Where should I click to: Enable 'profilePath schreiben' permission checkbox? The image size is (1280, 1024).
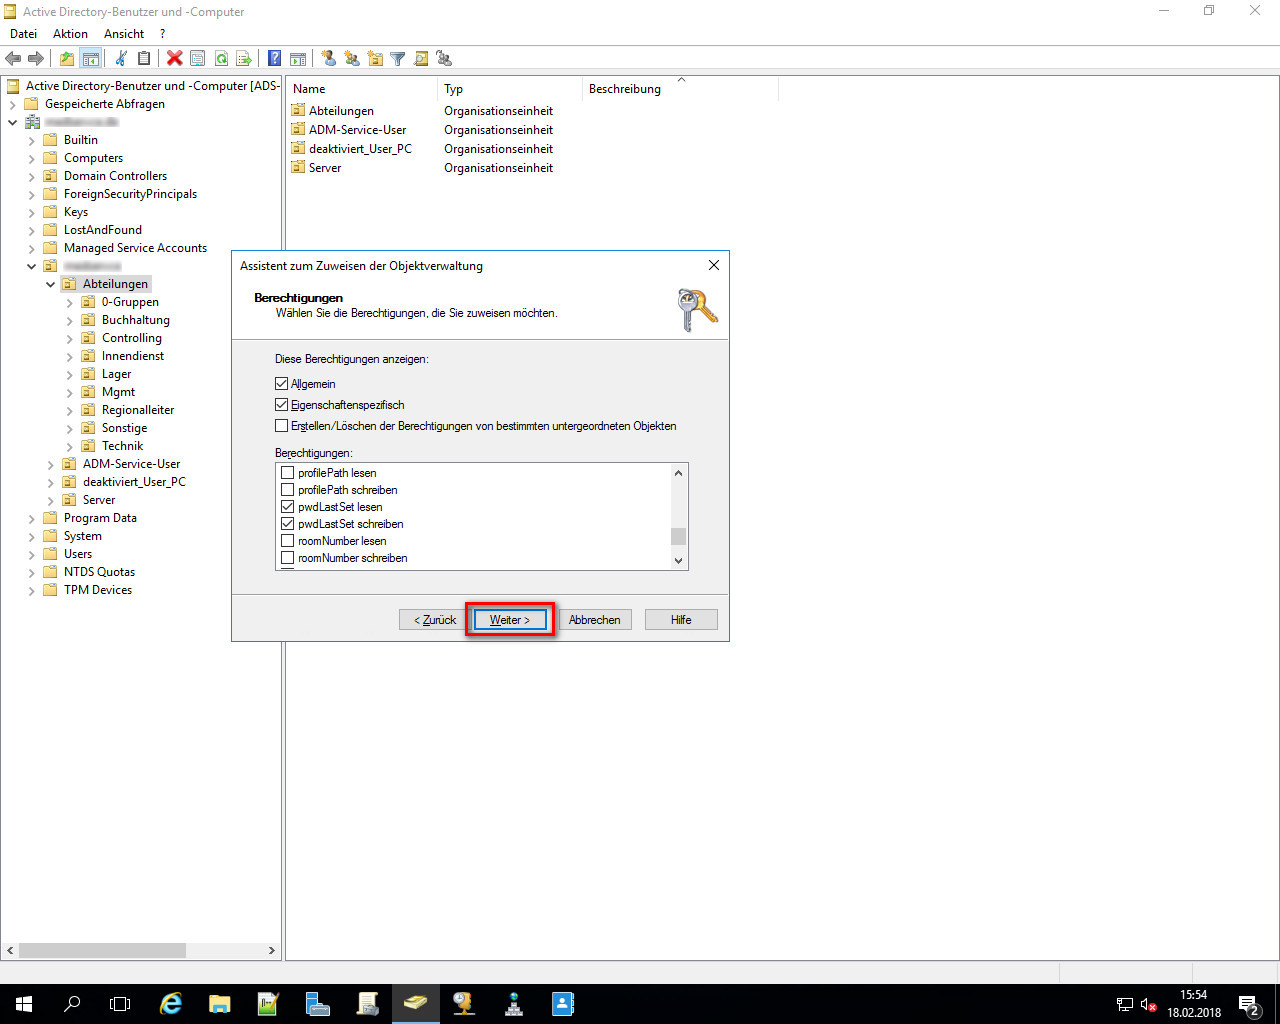coord(288,490)
